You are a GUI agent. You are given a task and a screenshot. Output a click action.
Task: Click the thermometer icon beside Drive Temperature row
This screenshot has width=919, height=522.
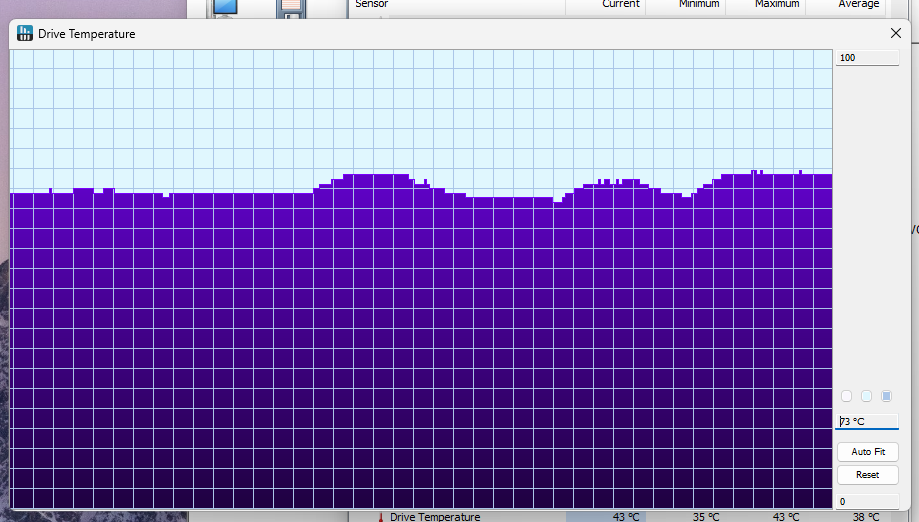(x=380, y=517)
